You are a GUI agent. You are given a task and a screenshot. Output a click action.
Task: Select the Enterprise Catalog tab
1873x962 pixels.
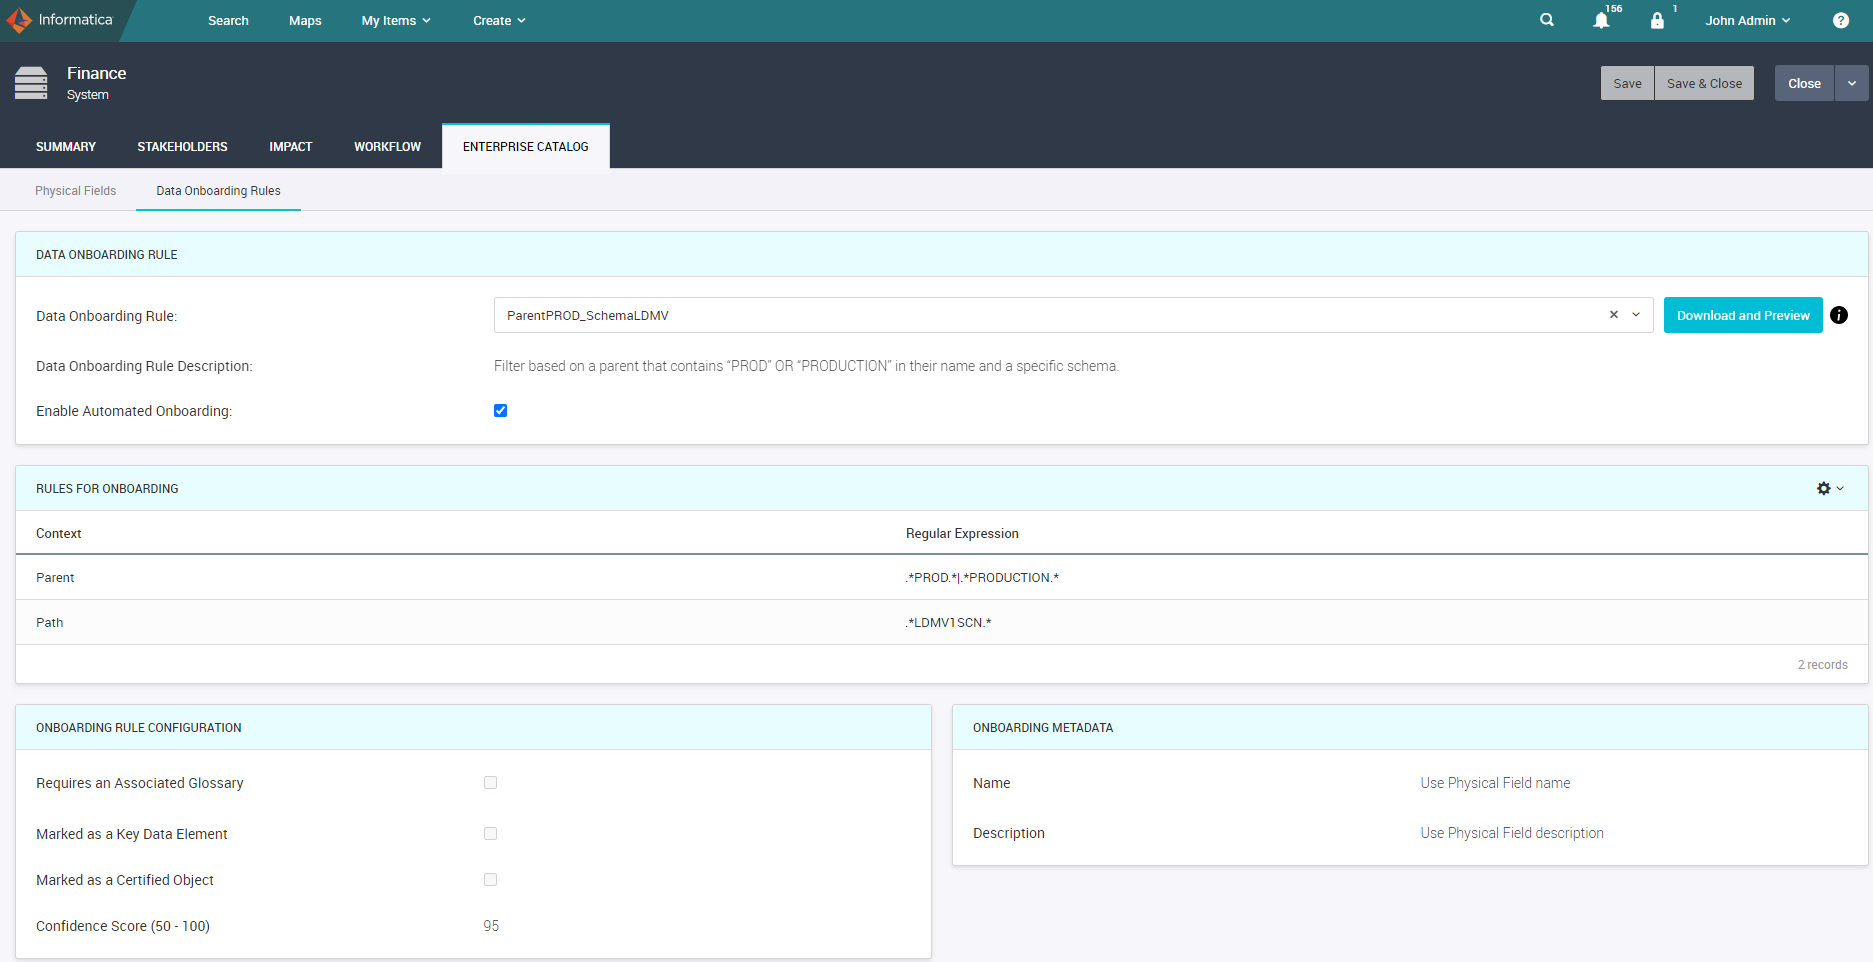click(x=526, y=146)
